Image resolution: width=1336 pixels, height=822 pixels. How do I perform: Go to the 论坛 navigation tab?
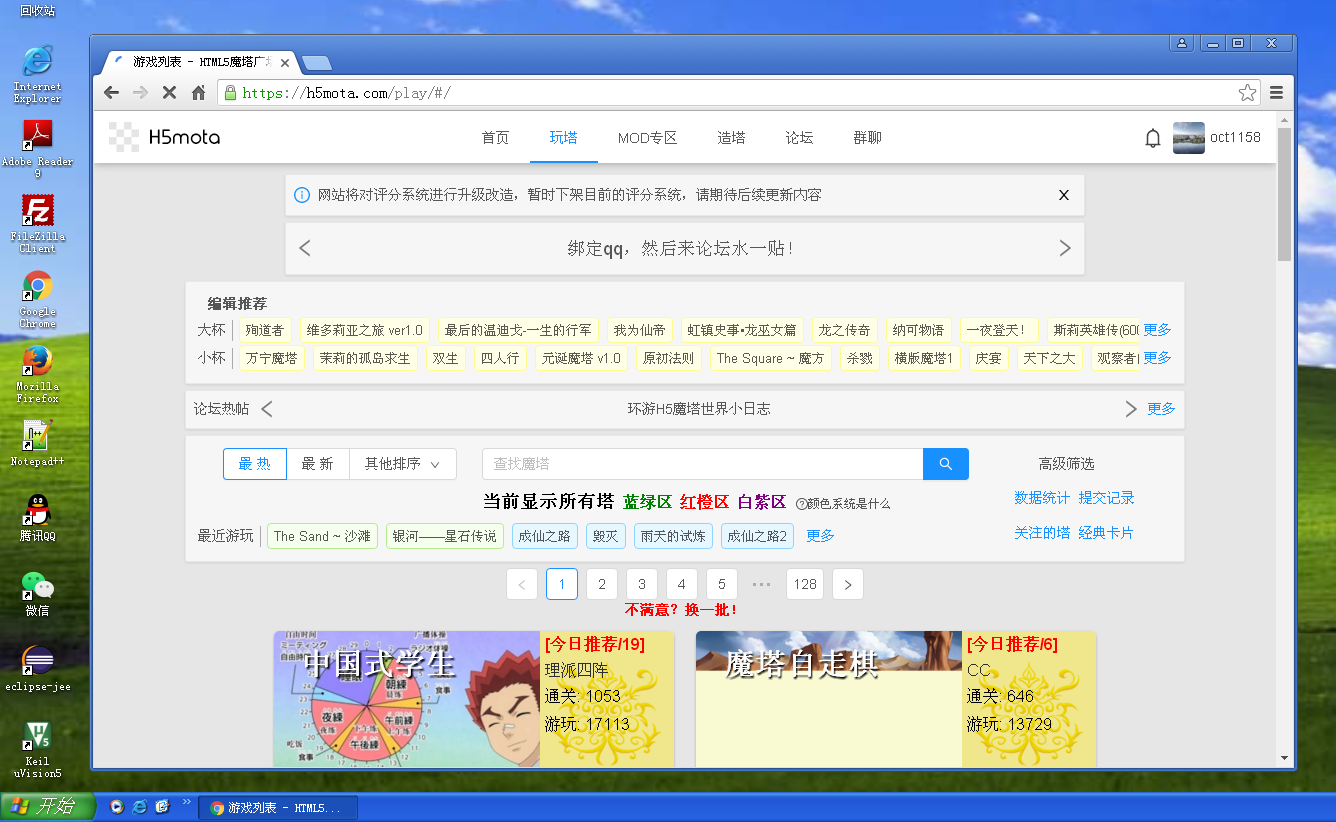pos(799,138)
